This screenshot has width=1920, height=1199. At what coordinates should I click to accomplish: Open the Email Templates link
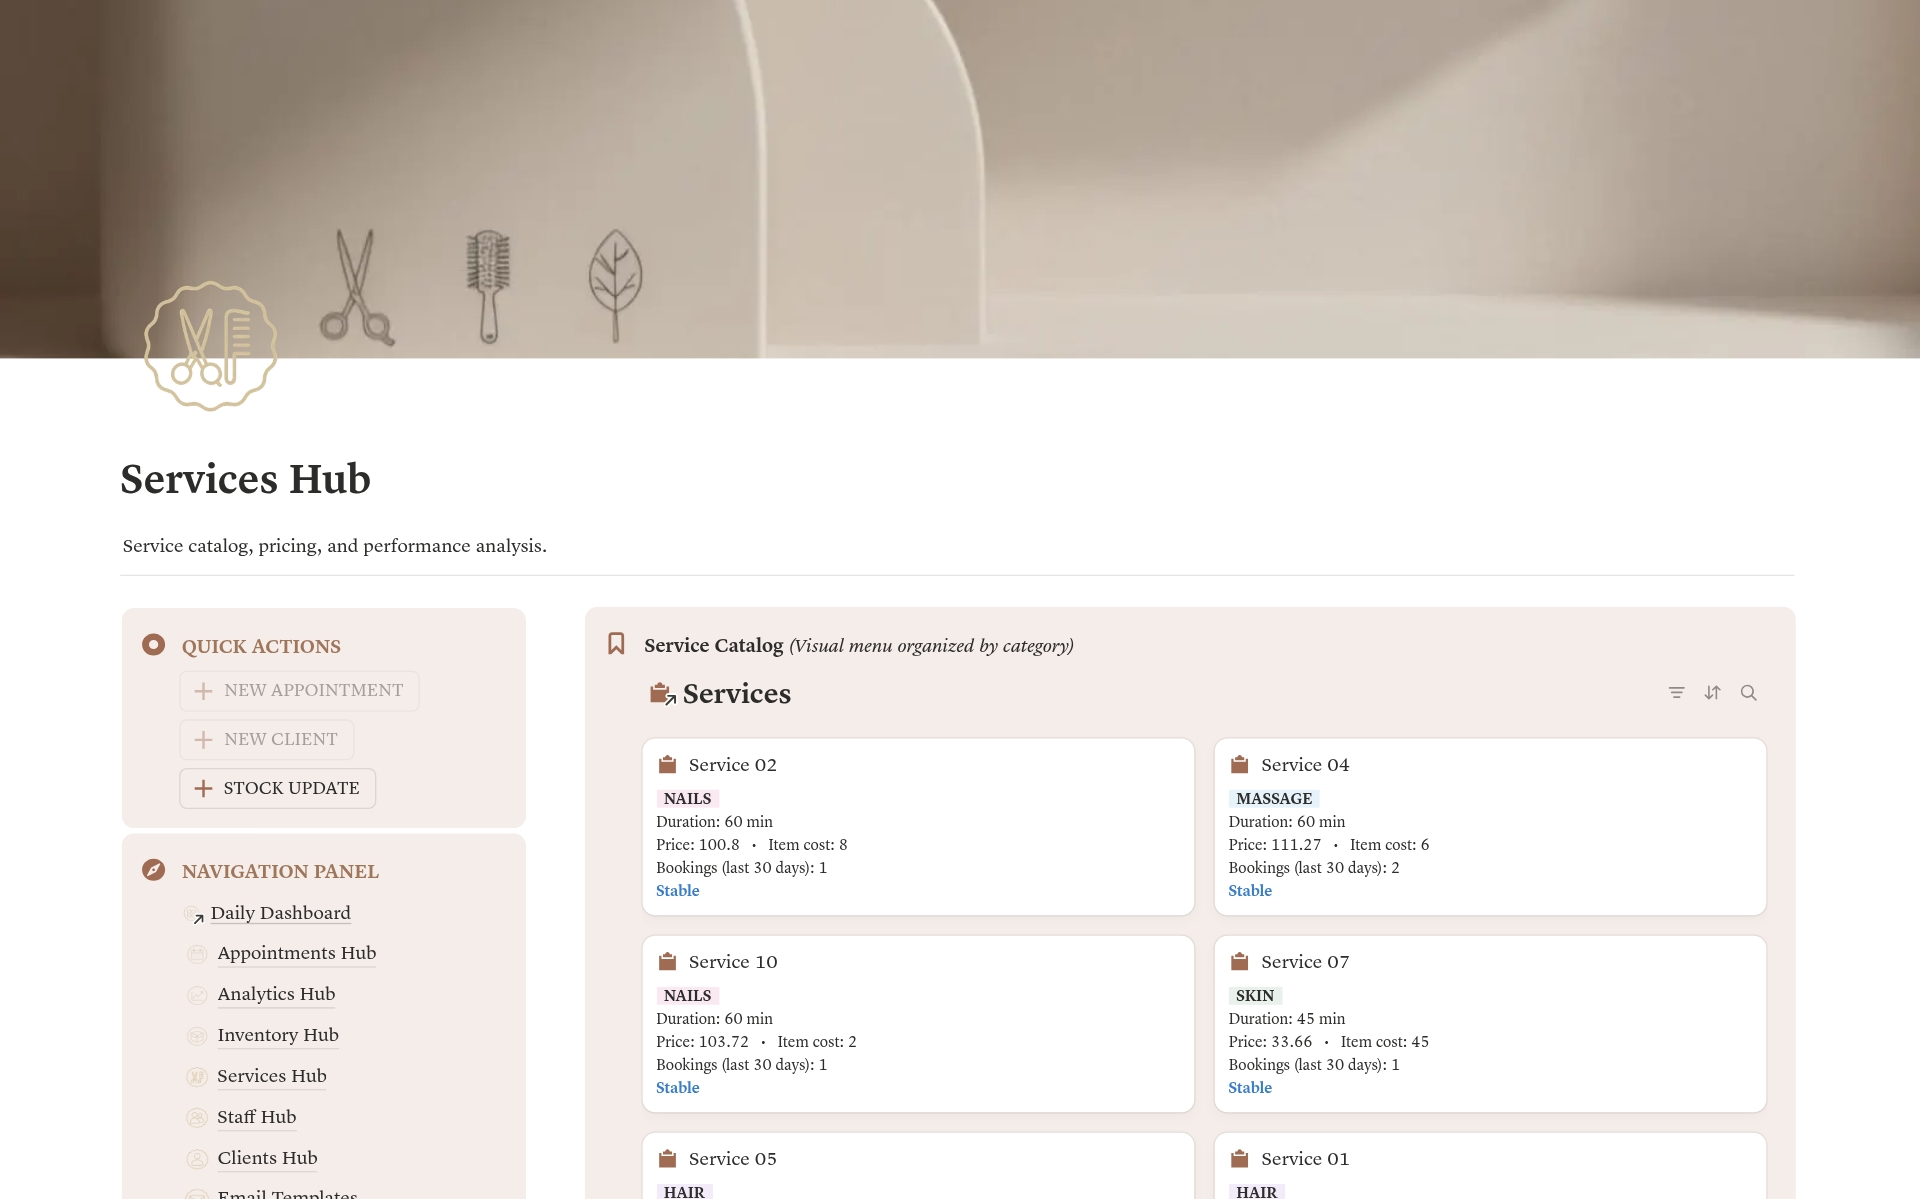tap(287, 1193)
